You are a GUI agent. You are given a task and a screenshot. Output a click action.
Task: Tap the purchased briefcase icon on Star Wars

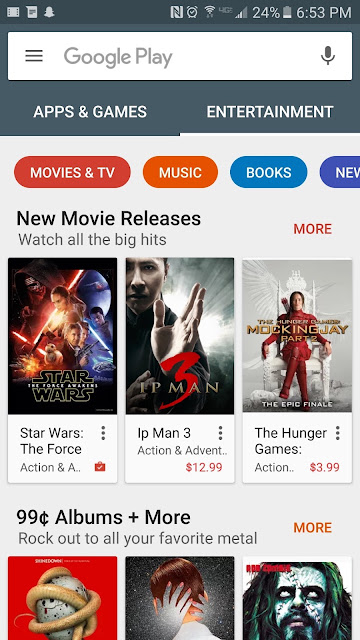click(x=100, y=467)
